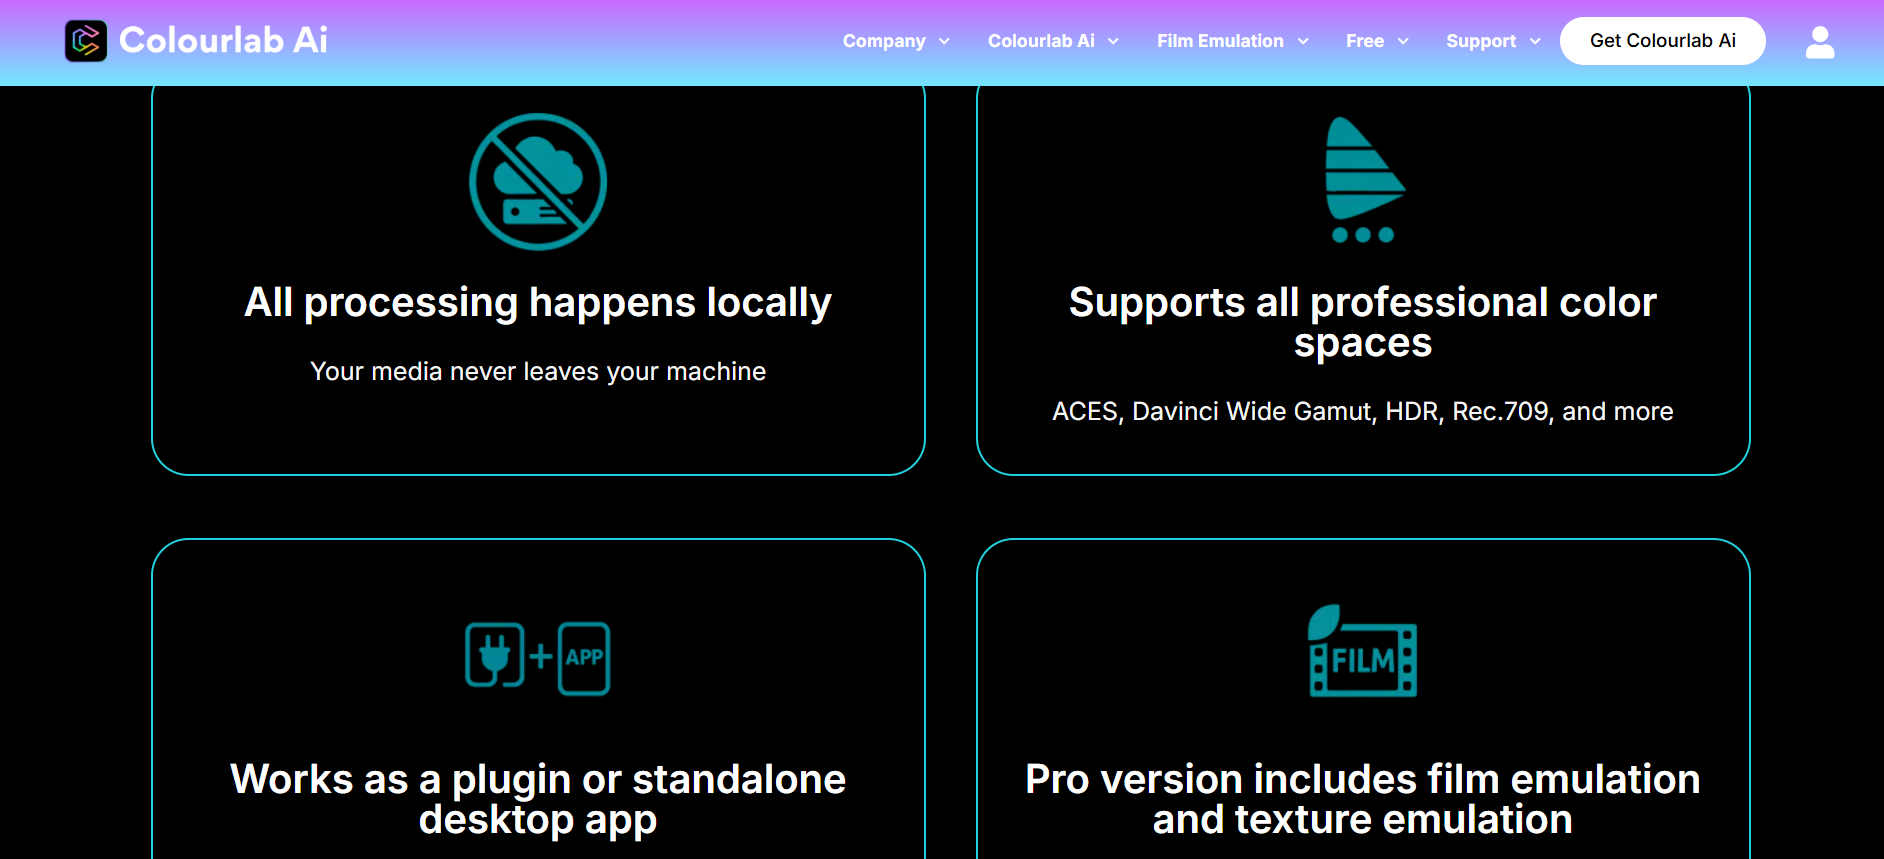Click the color spaces striped cone icon
This screenshot has height=859, width=1884.
(x=1362, y=180)
